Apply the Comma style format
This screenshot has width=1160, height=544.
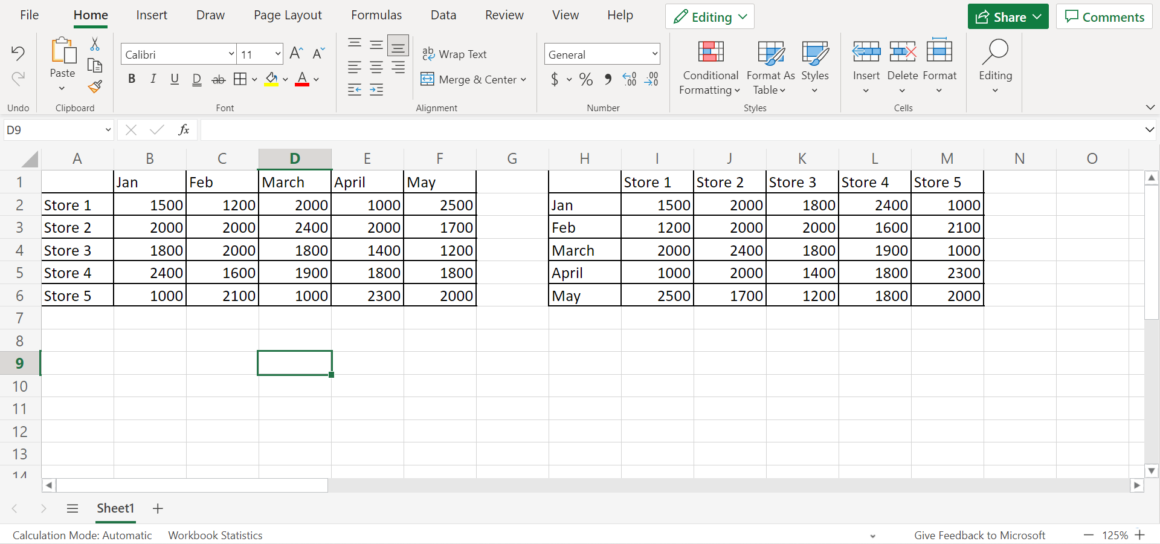[x=608, y=79]
